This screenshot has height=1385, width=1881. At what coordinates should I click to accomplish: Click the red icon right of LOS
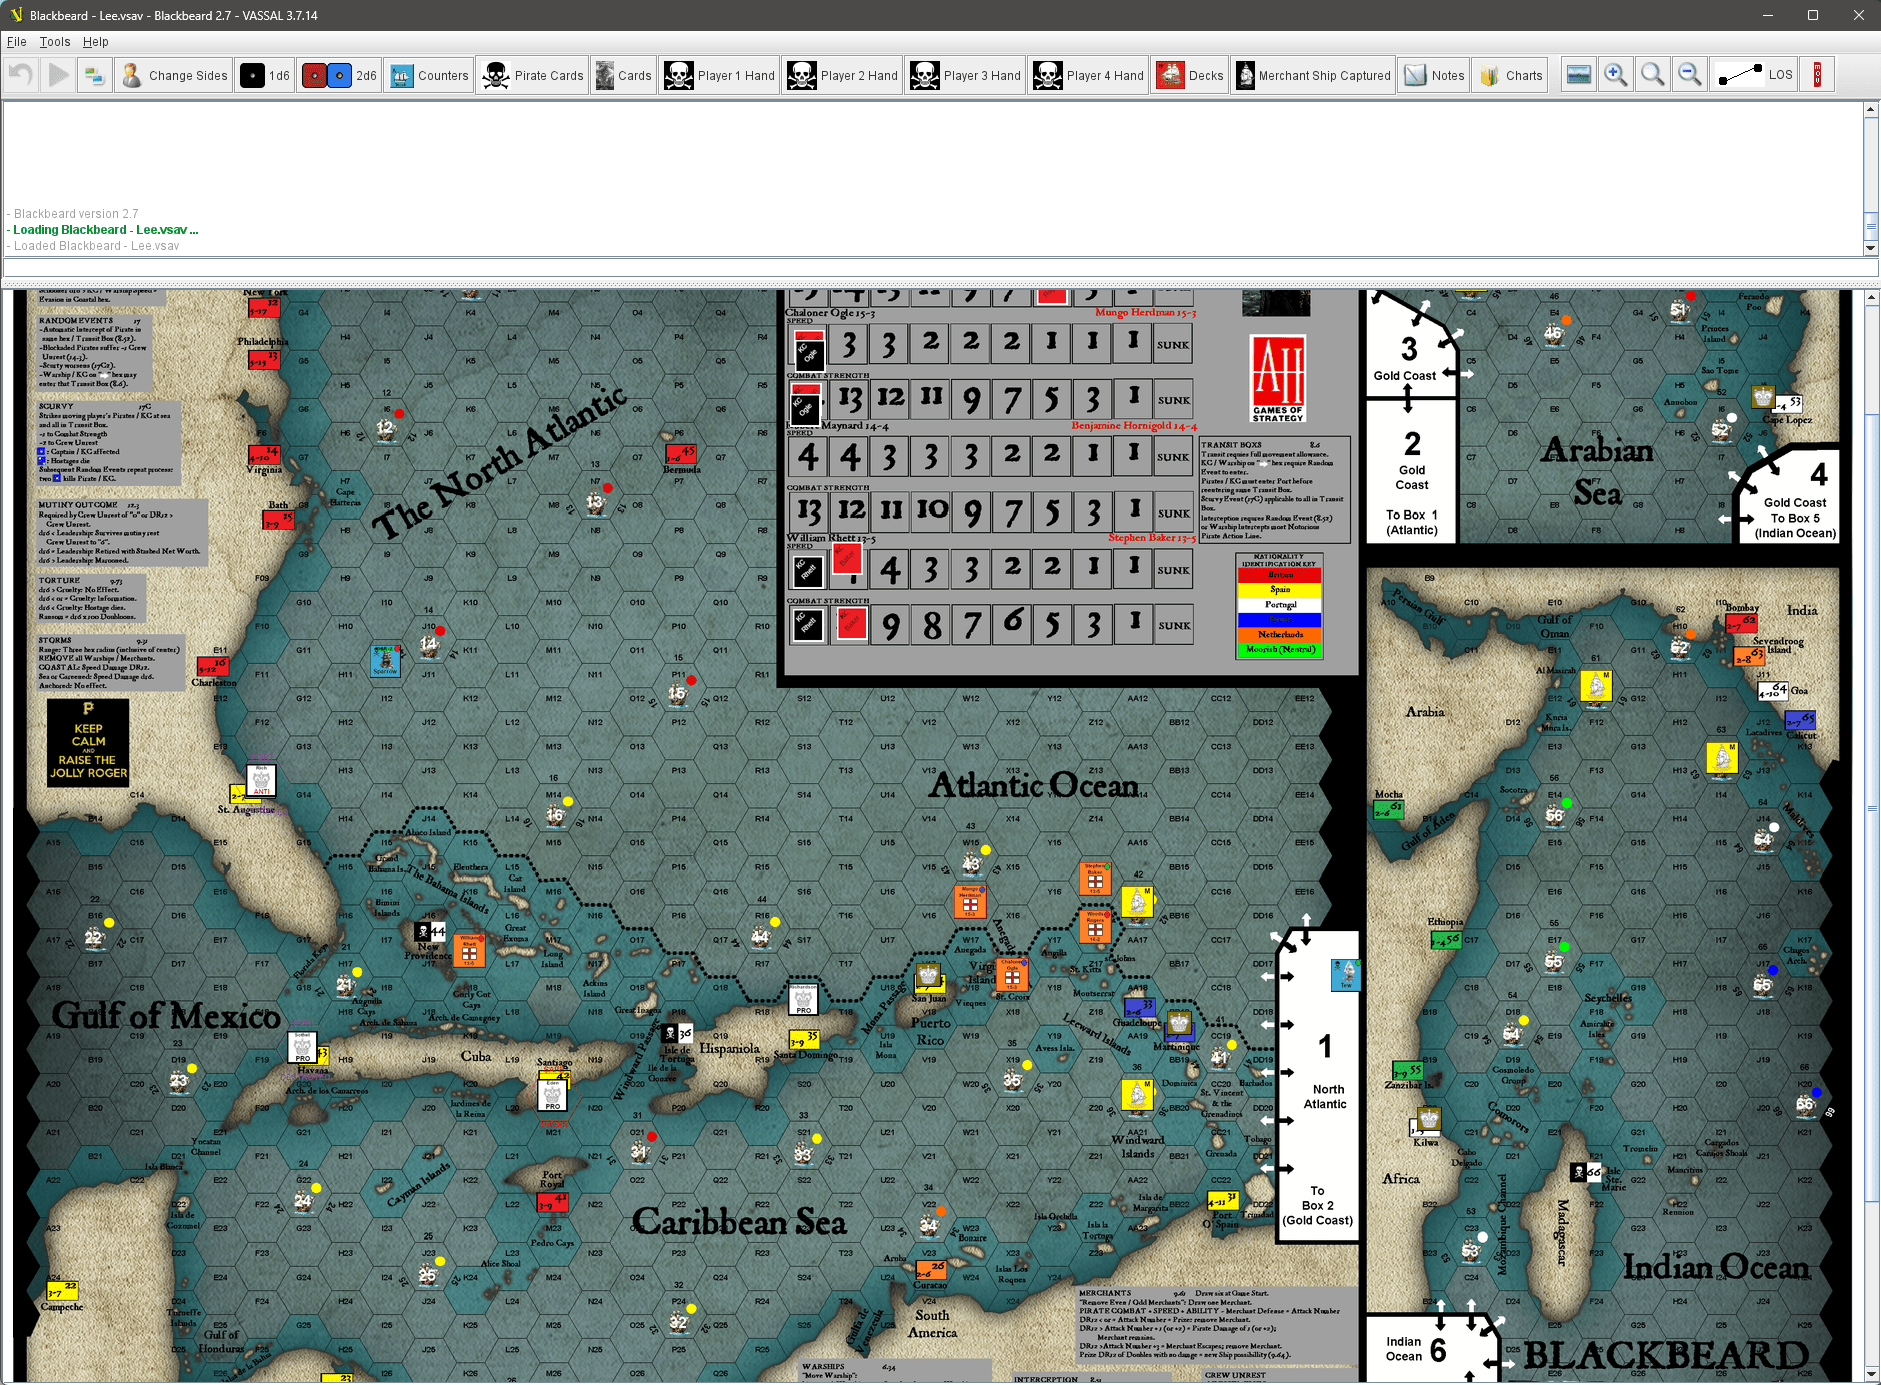click(x=1817, y=75)
